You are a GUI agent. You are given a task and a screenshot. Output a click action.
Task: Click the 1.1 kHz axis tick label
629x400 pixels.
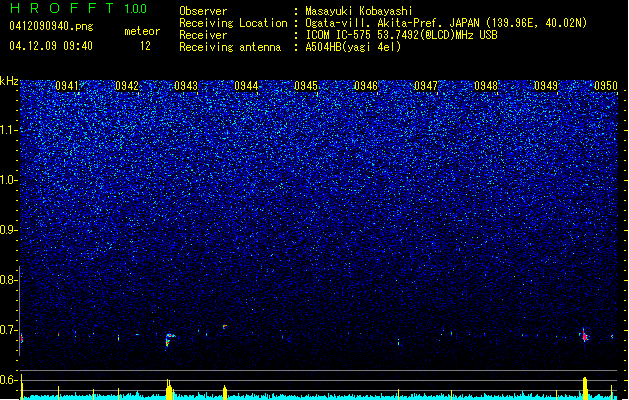7,130
